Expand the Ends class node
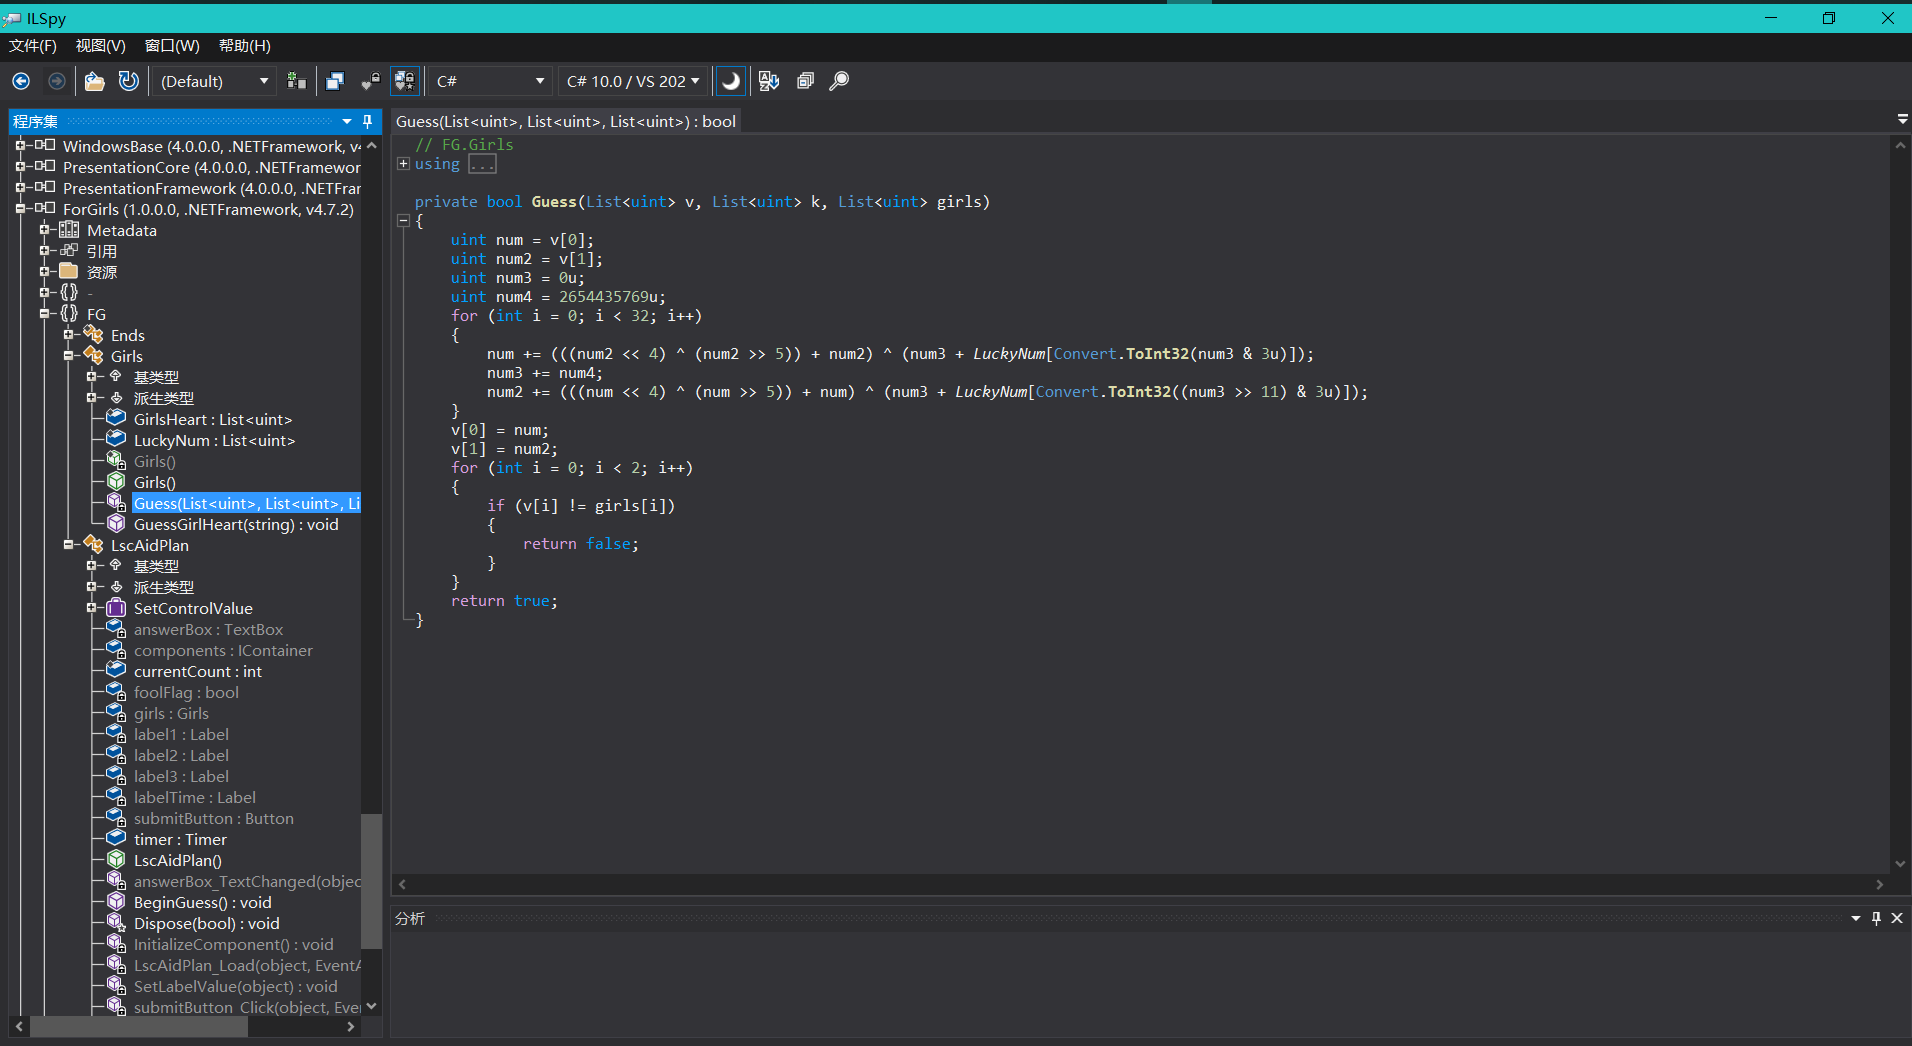This screenshot has height=1046, width=1912. [x=68, y=335]
